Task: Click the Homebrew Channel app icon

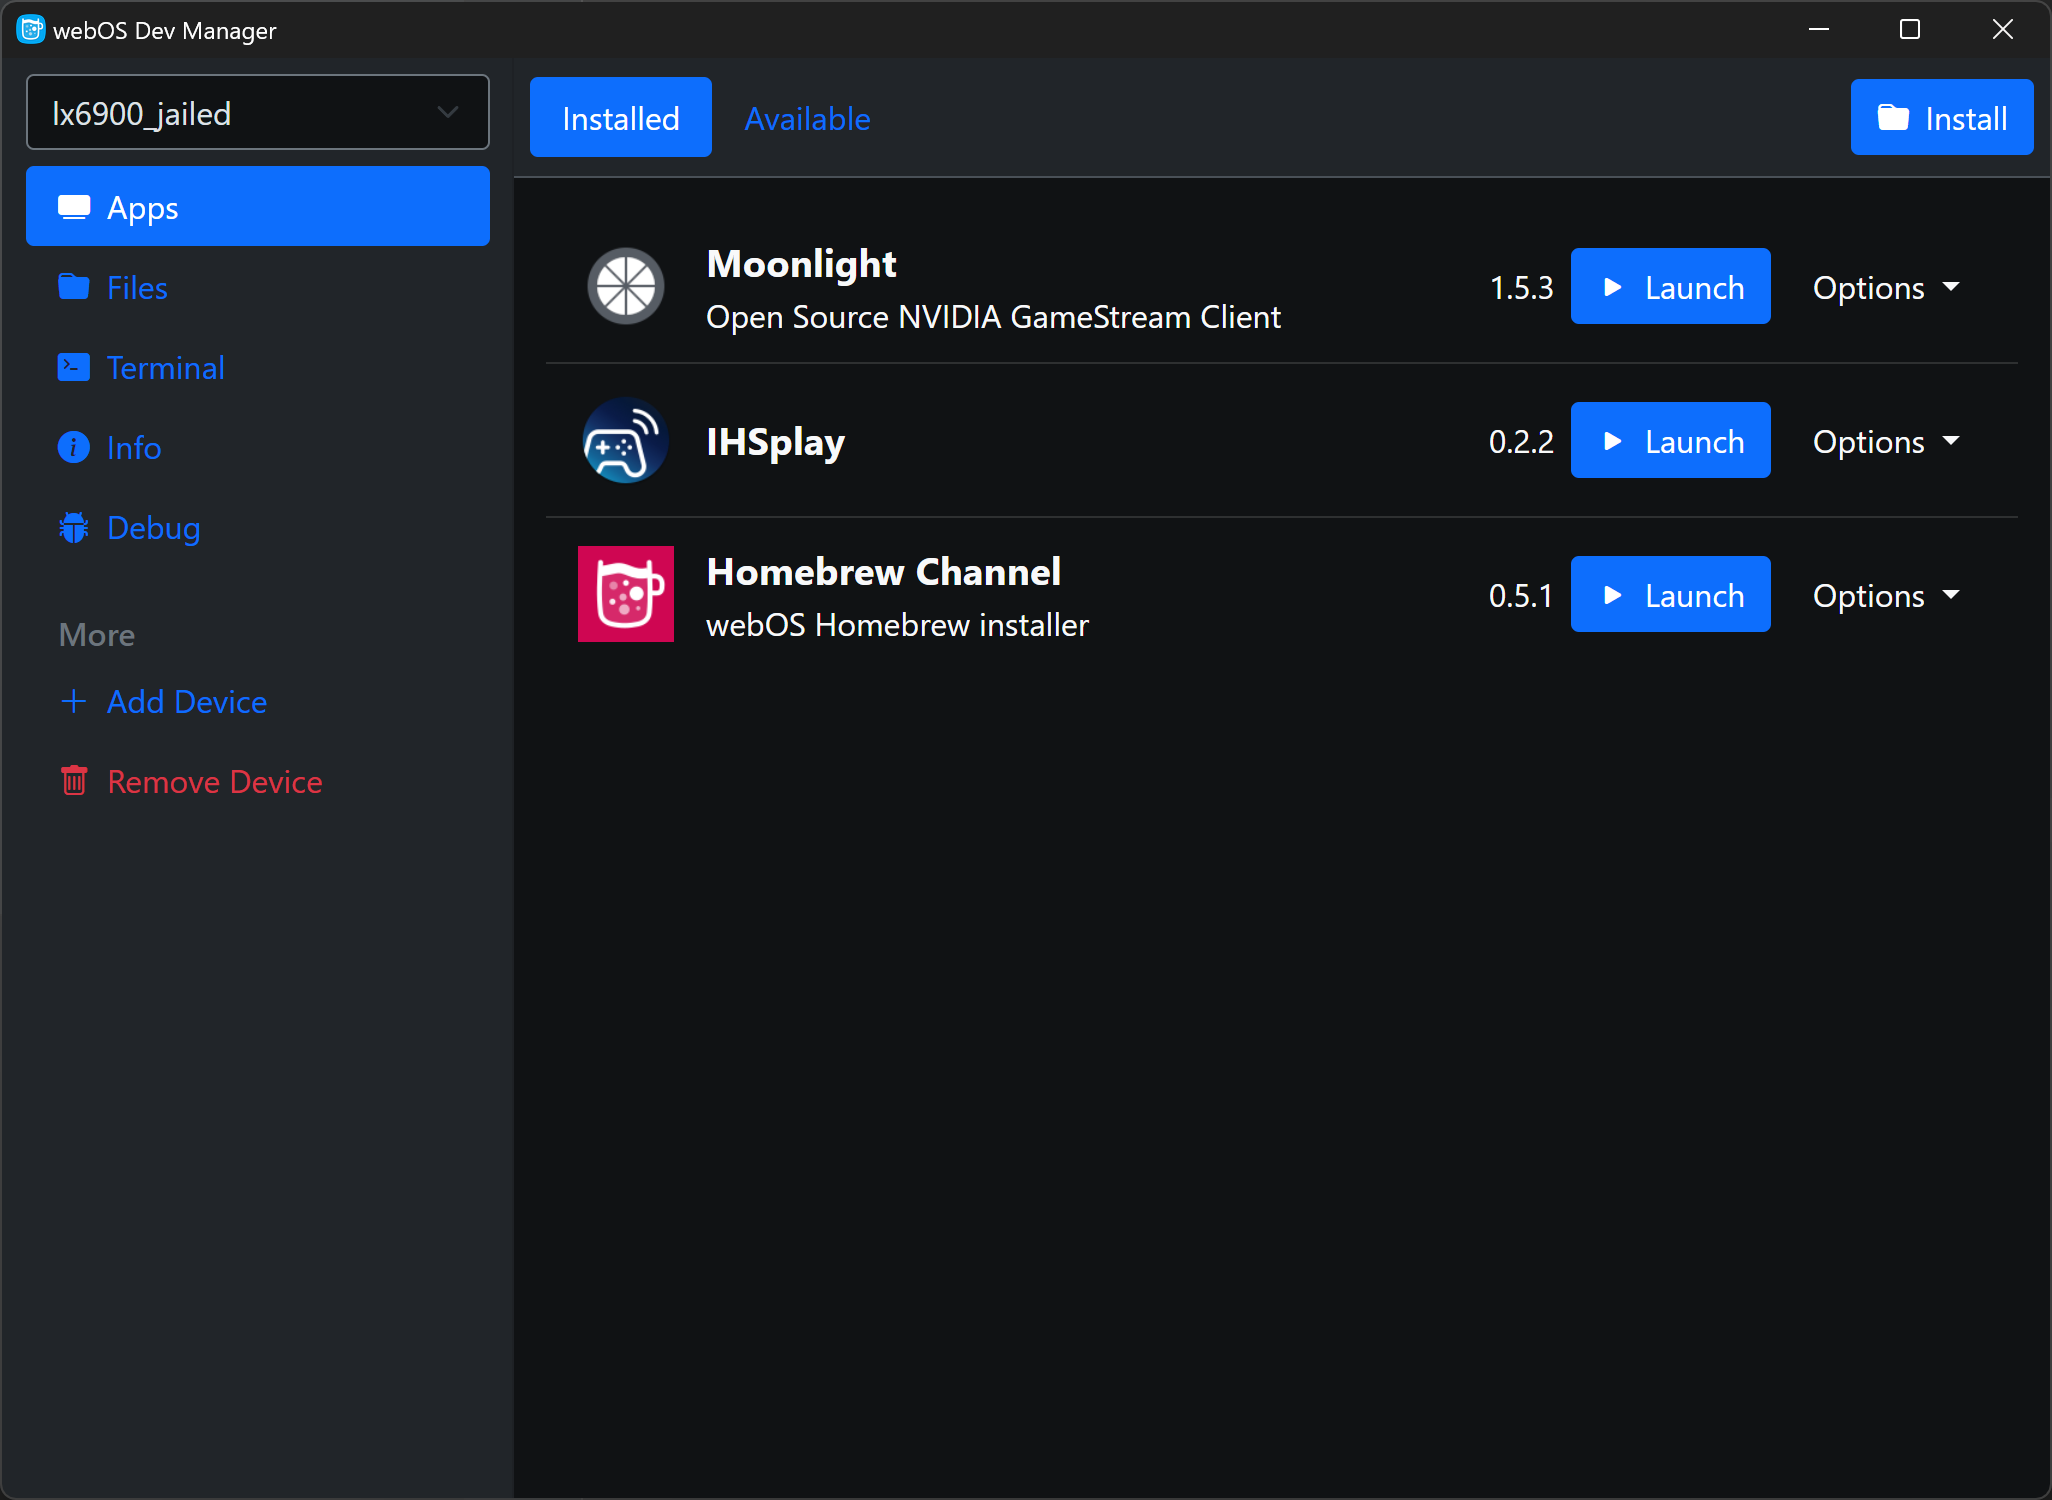Action: pyautogui.click(x=626, y=594)
